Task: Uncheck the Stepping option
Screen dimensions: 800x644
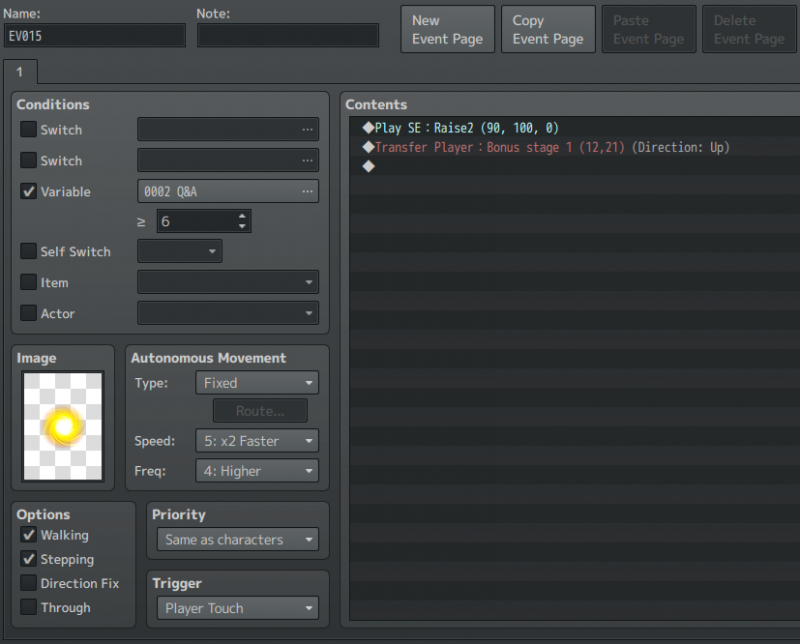Action: 29,559
